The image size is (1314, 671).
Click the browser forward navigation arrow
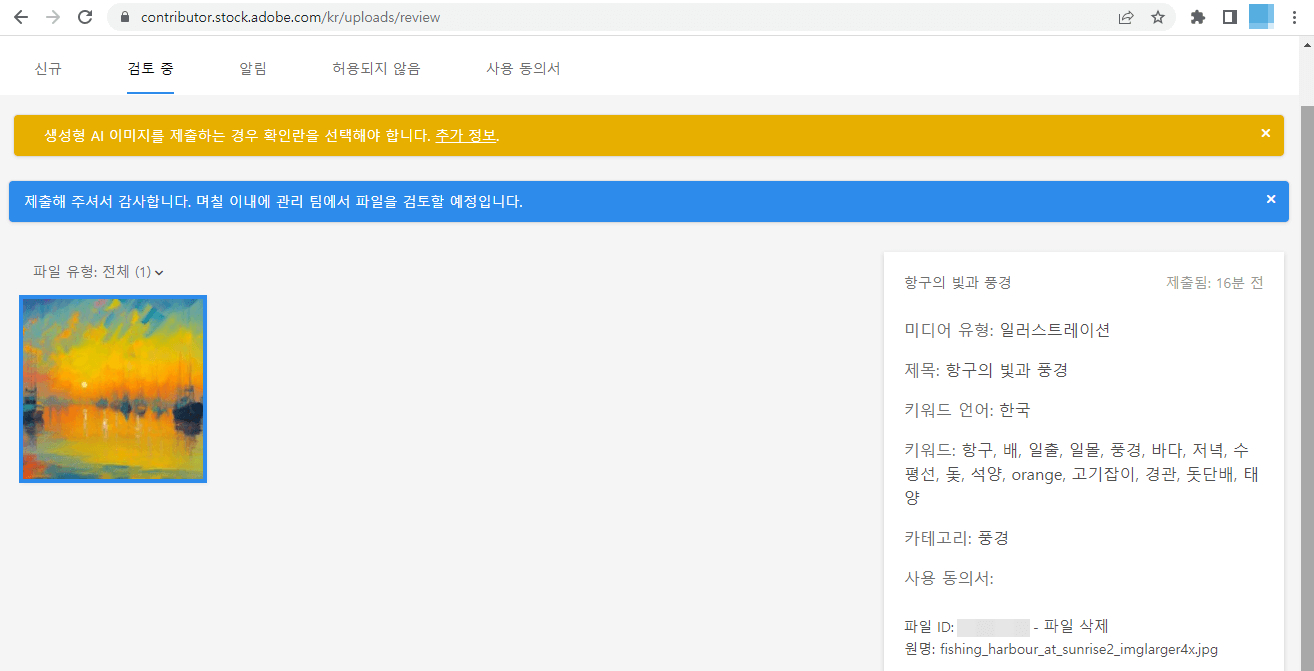coord(54,17)
